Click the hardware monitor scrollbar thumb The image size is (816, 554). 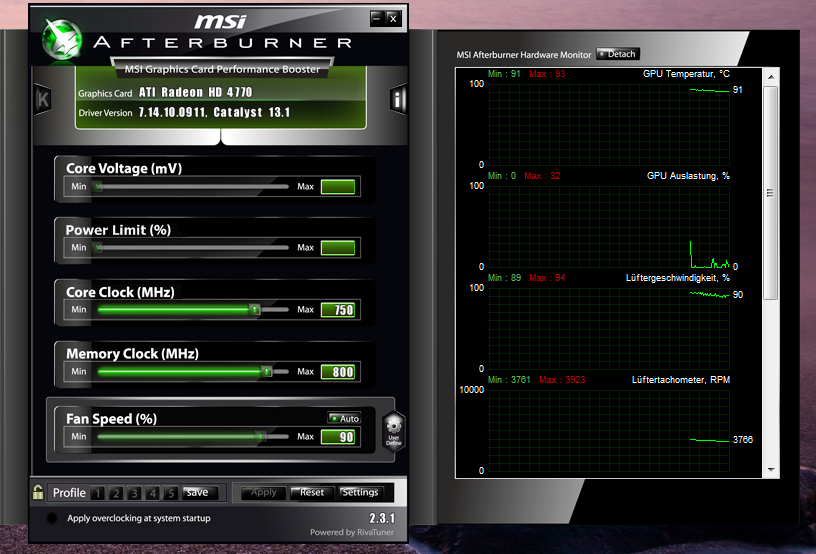click(771, 193)
